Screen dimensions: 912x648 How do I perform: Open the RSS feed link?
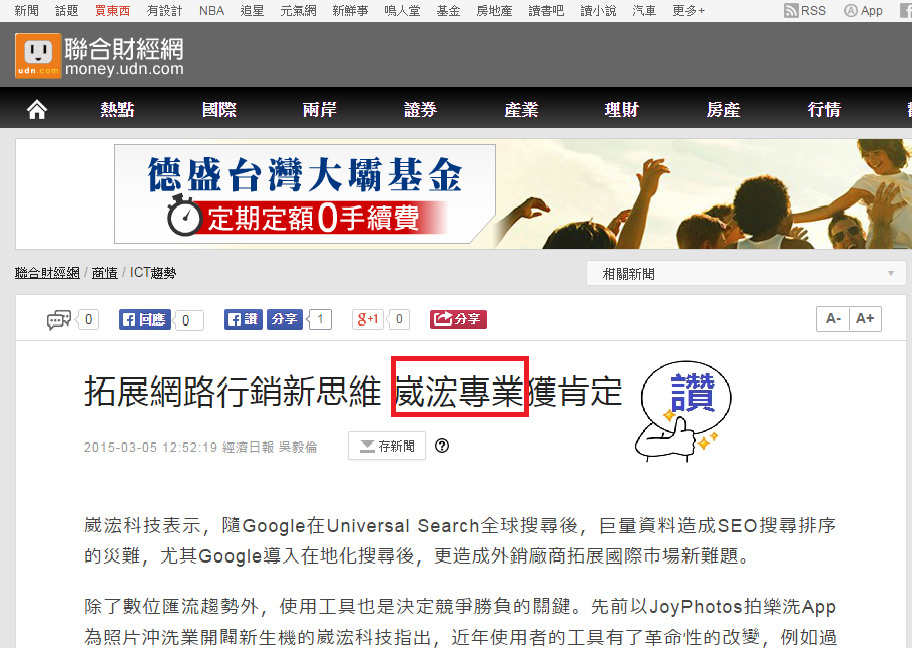[805, 10]
